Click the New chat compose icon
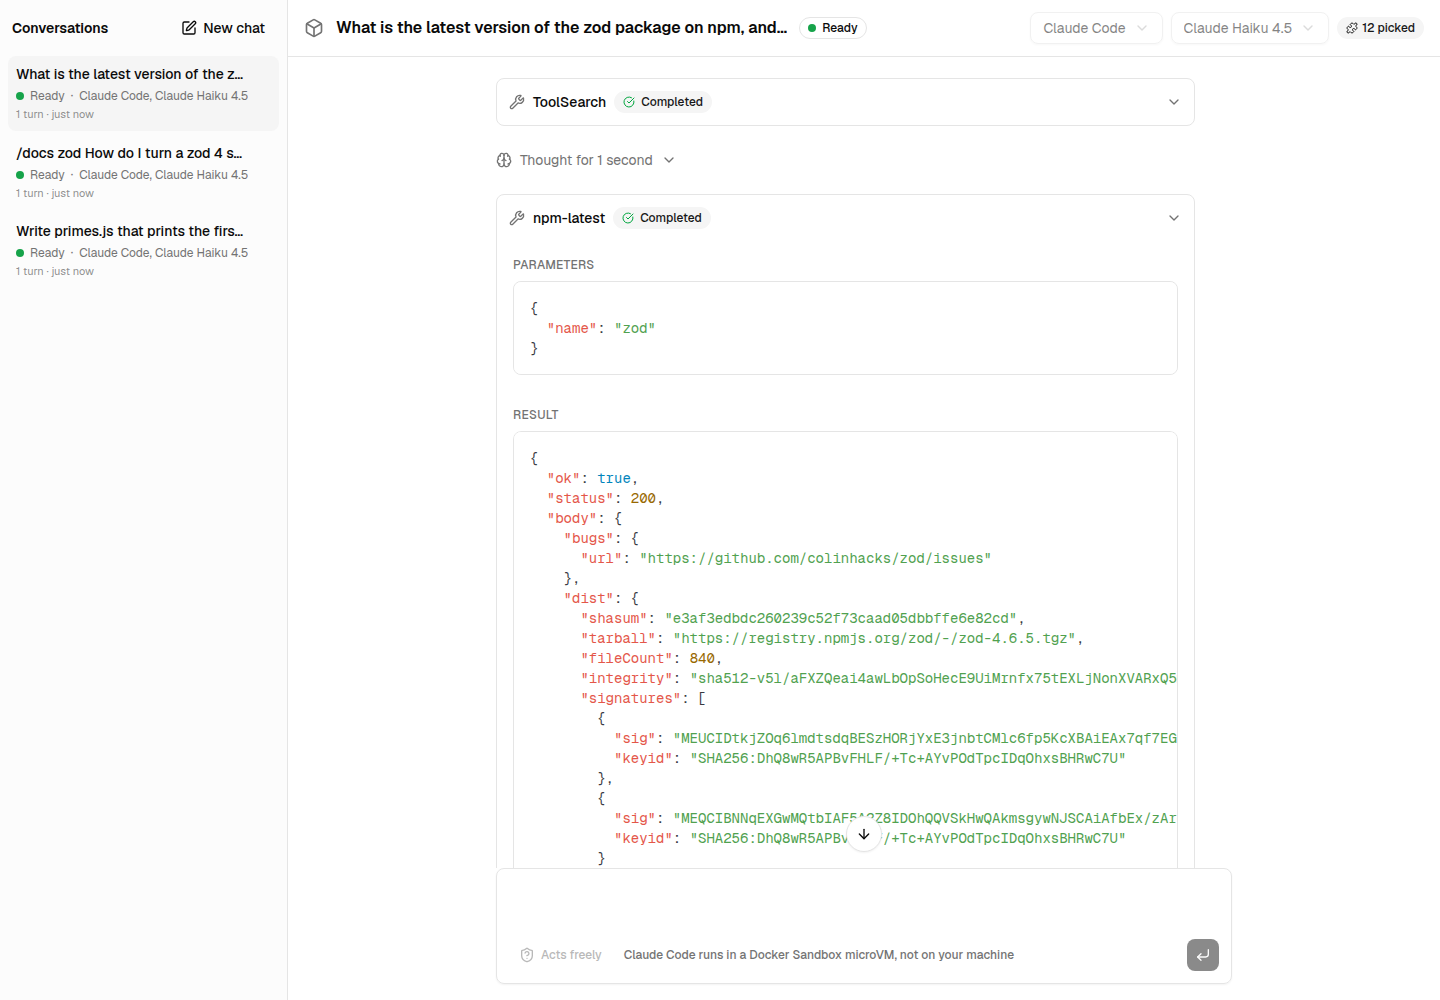 point(189,28)
